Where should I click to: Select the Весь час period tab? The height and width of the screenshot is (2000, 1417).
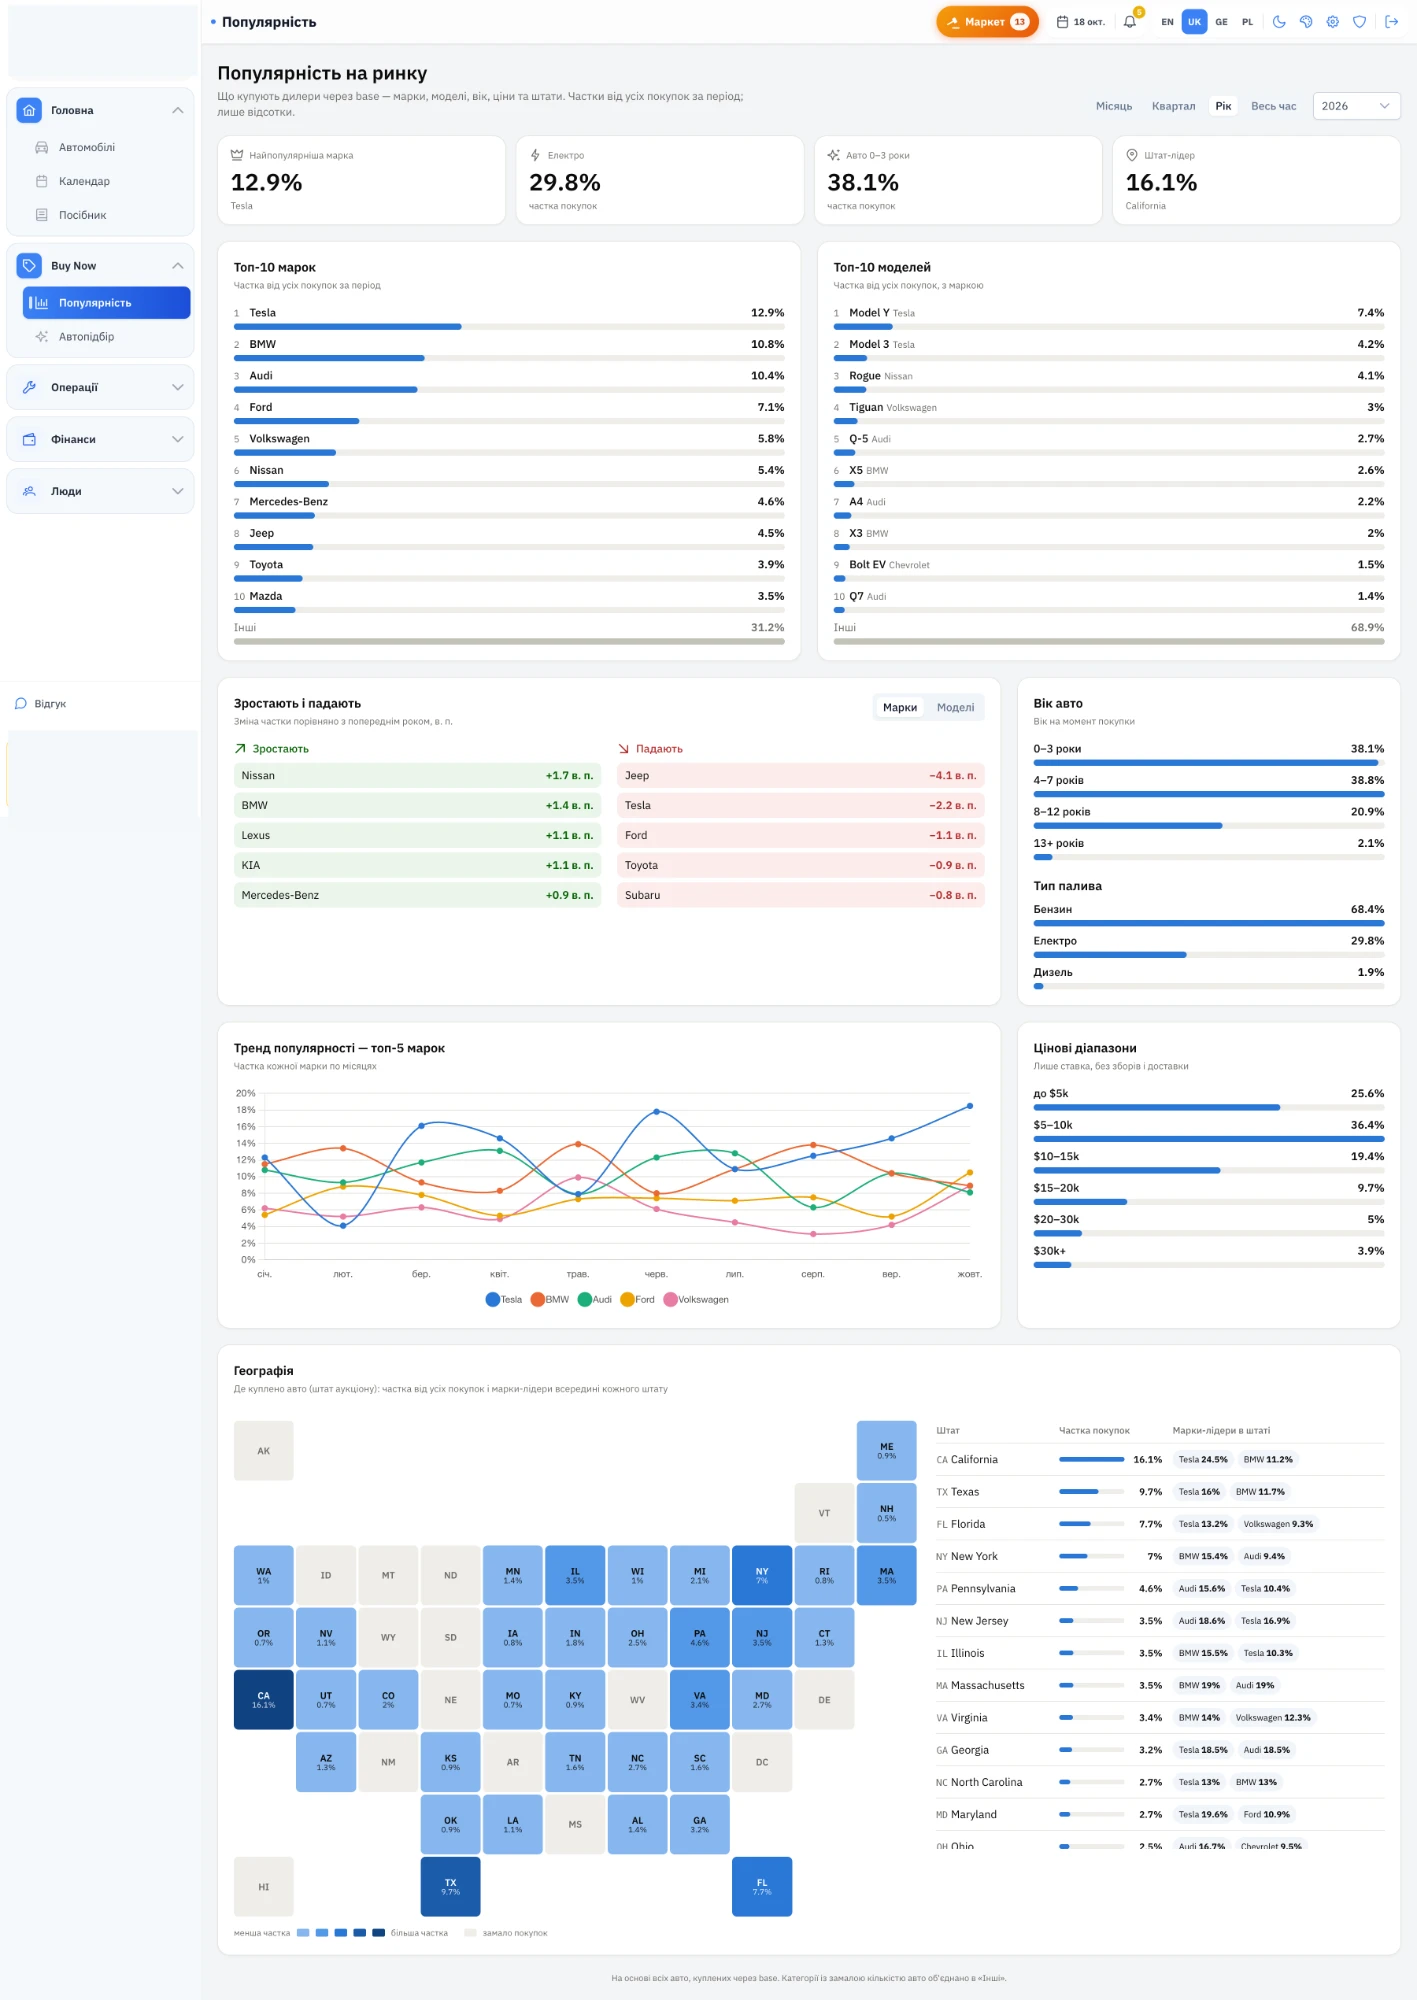[x=1273, y=106]
